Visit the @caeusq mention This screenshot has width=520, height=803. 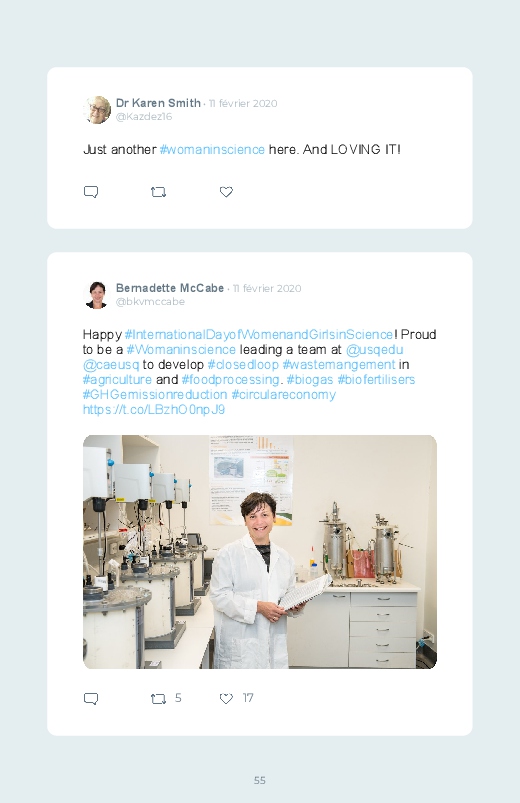(111, 365)
